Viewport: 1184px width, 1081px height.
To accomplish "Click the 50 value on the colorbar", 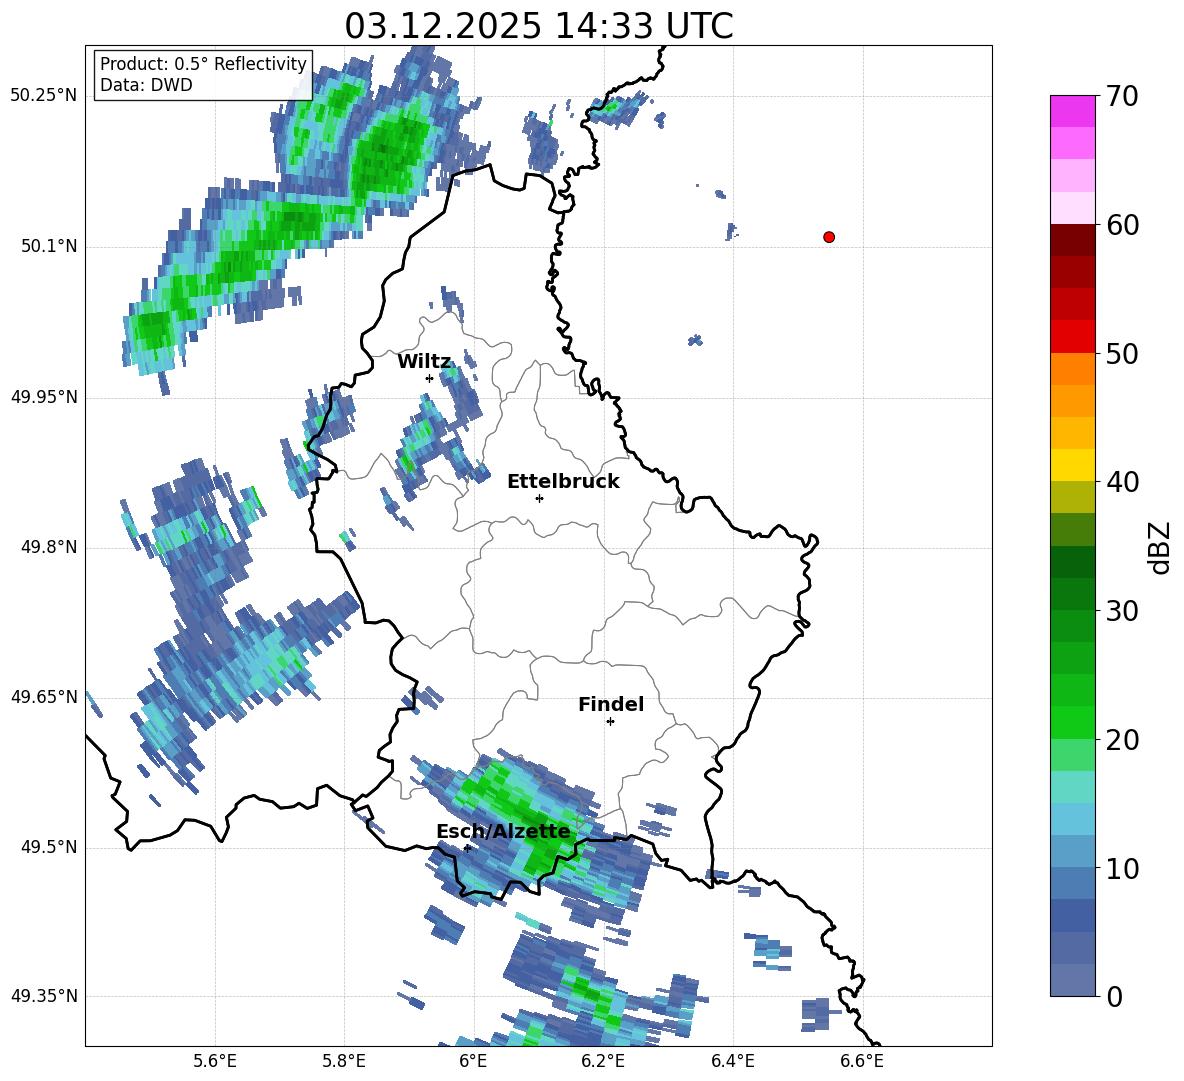I will [x=1123, y=354].
